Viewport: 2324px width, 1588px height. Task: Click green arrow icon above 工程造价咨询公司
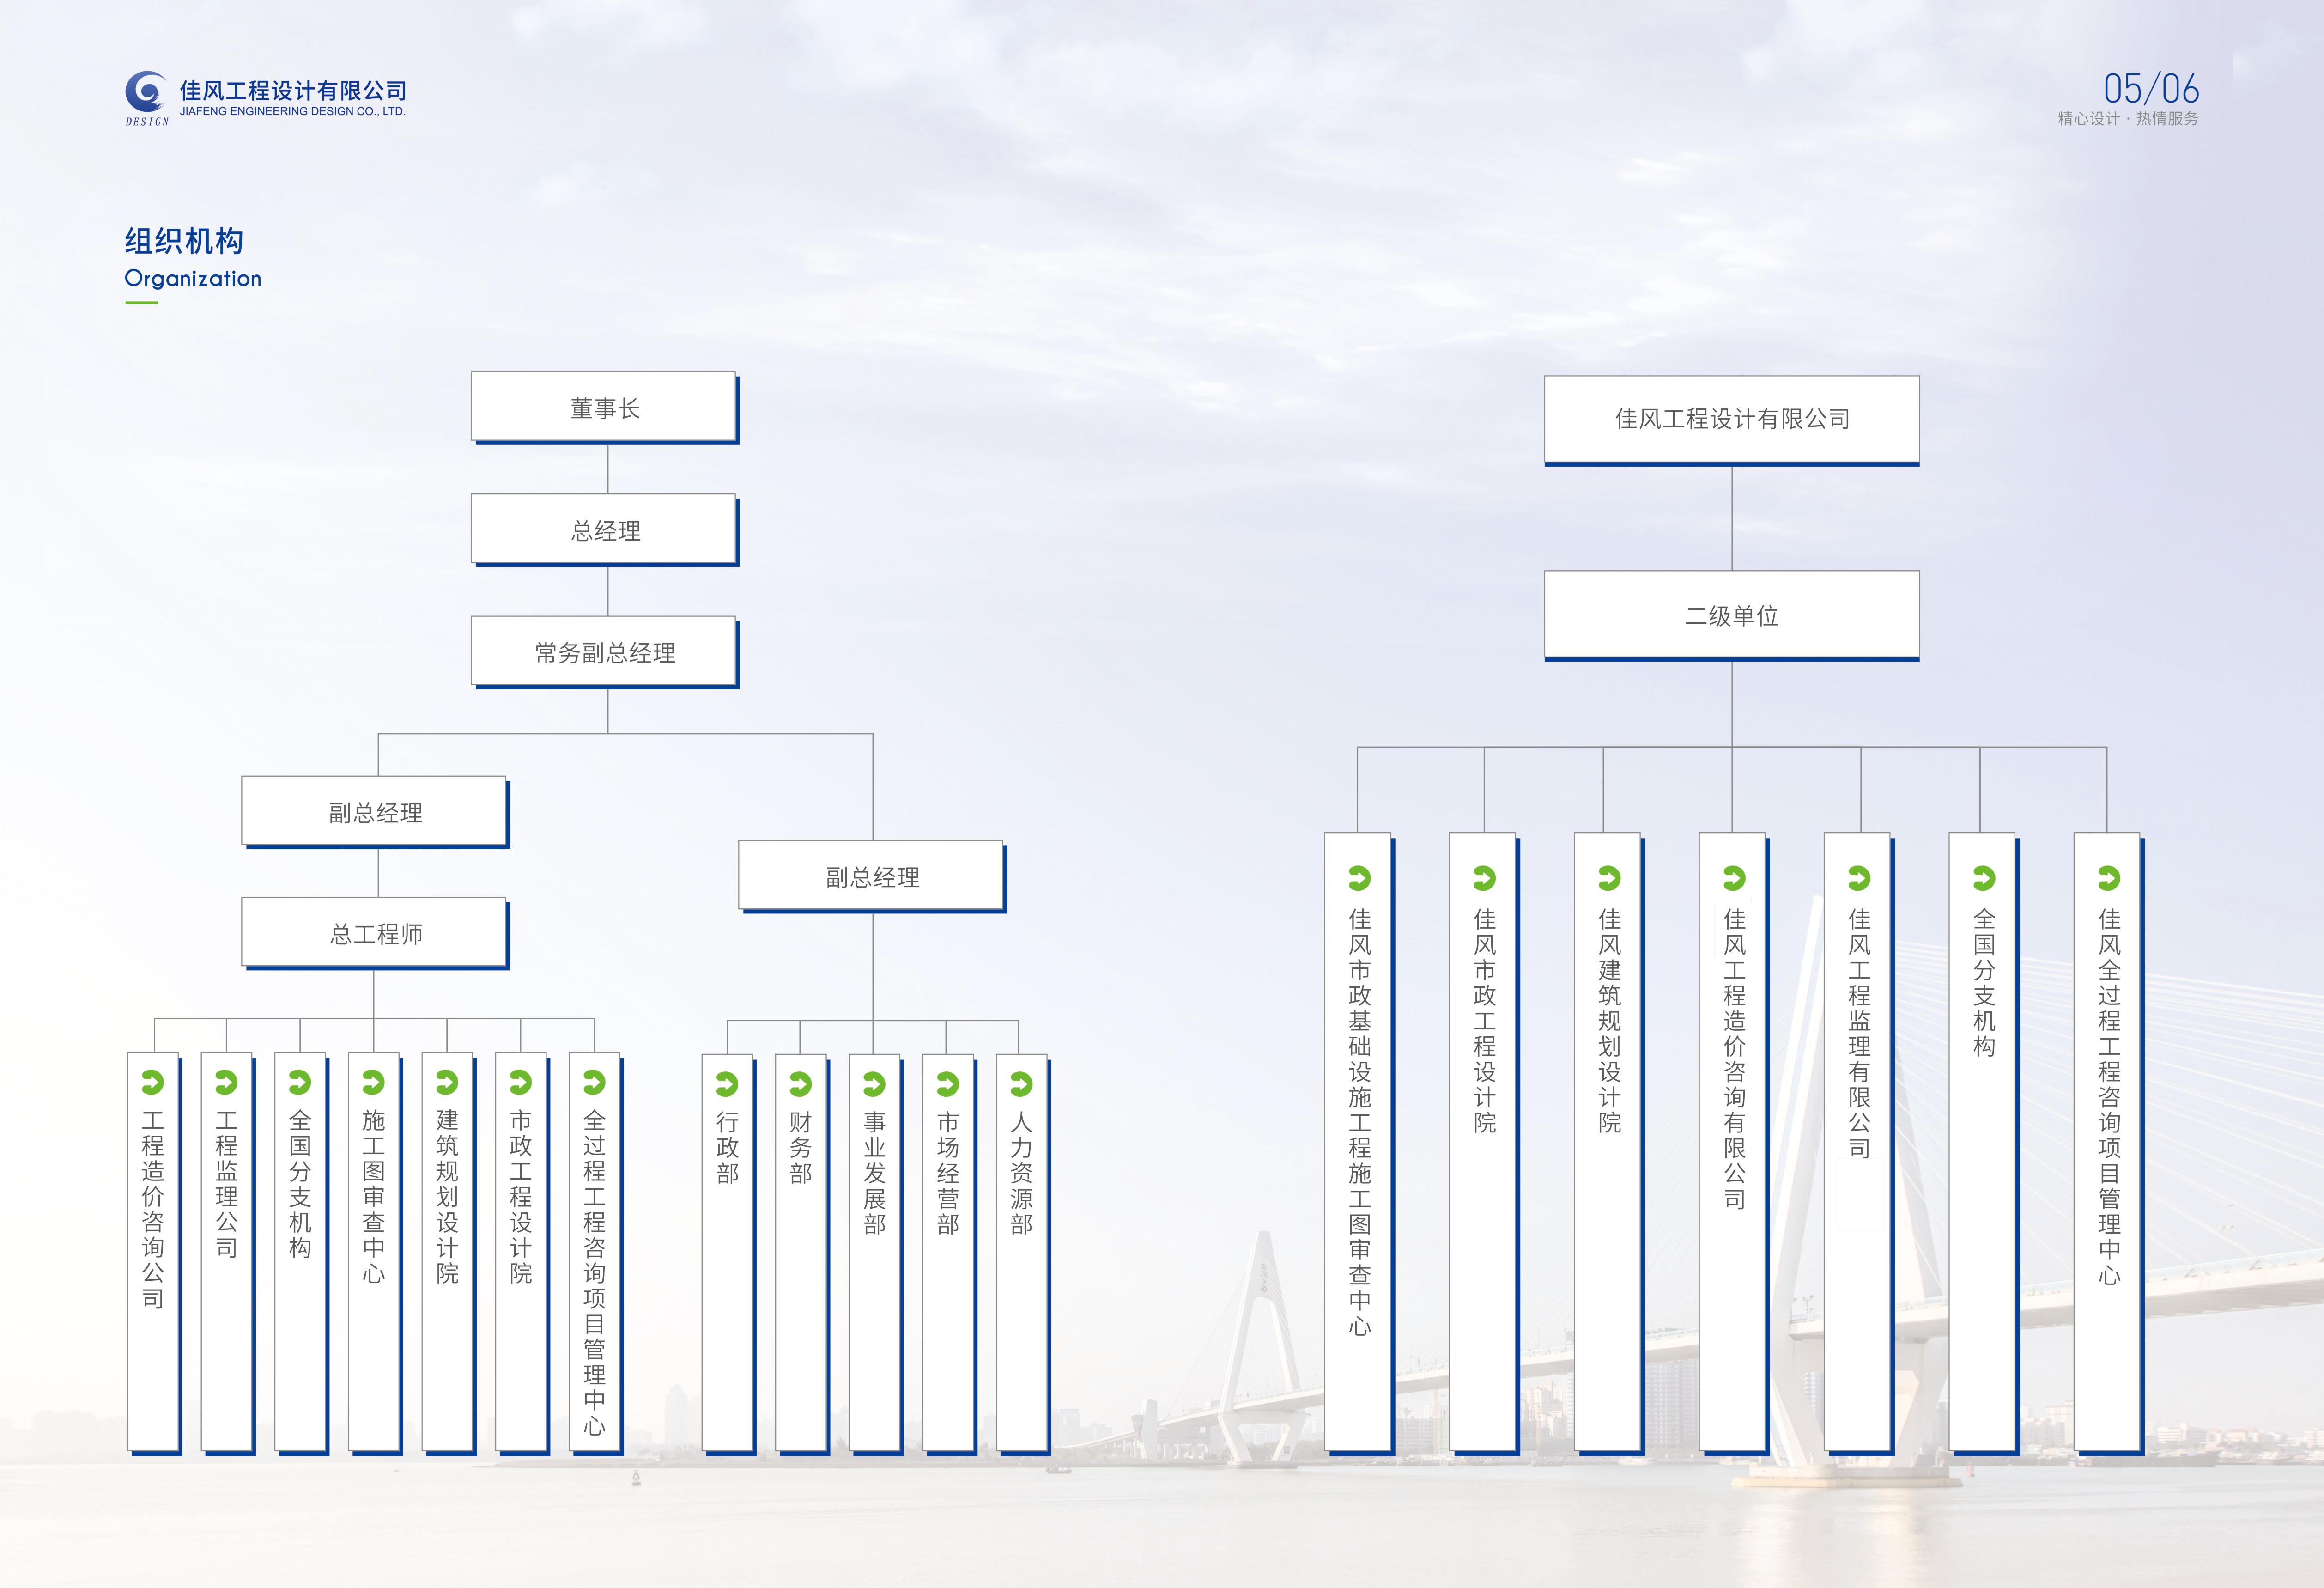(152, 1082)
